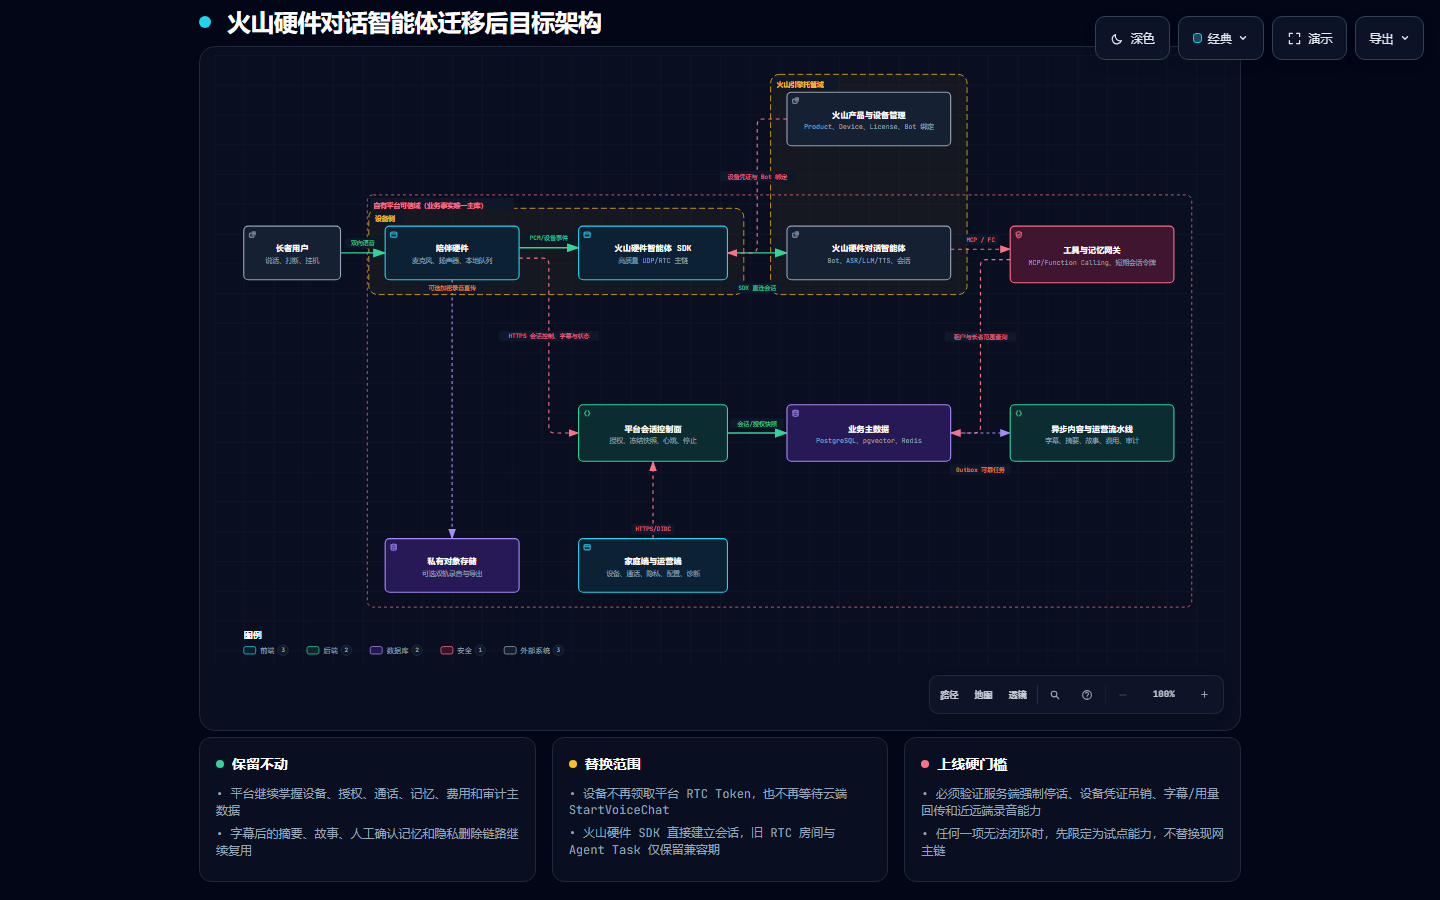Toggle the 深色 dark mode button
1440x900 pixels.
1132,38
